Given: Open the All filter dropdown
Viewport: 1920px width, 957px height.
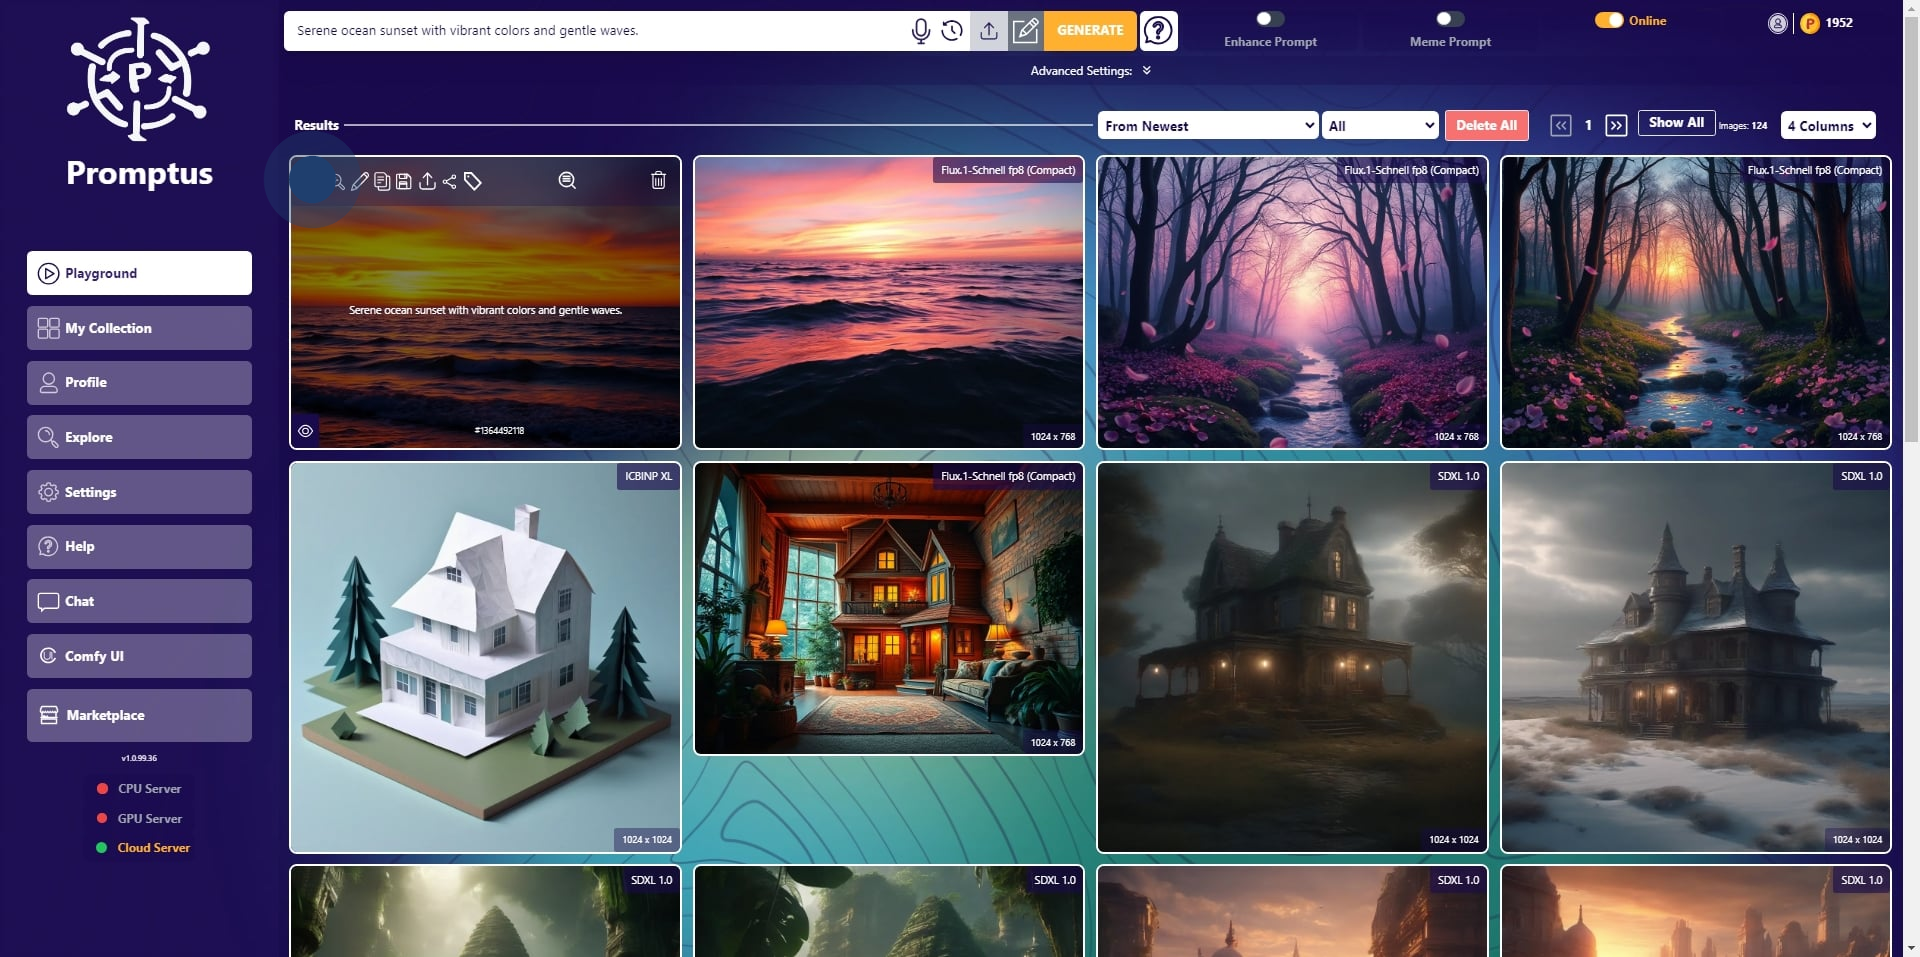Looking at the screenshot, I should point(1380,125).
